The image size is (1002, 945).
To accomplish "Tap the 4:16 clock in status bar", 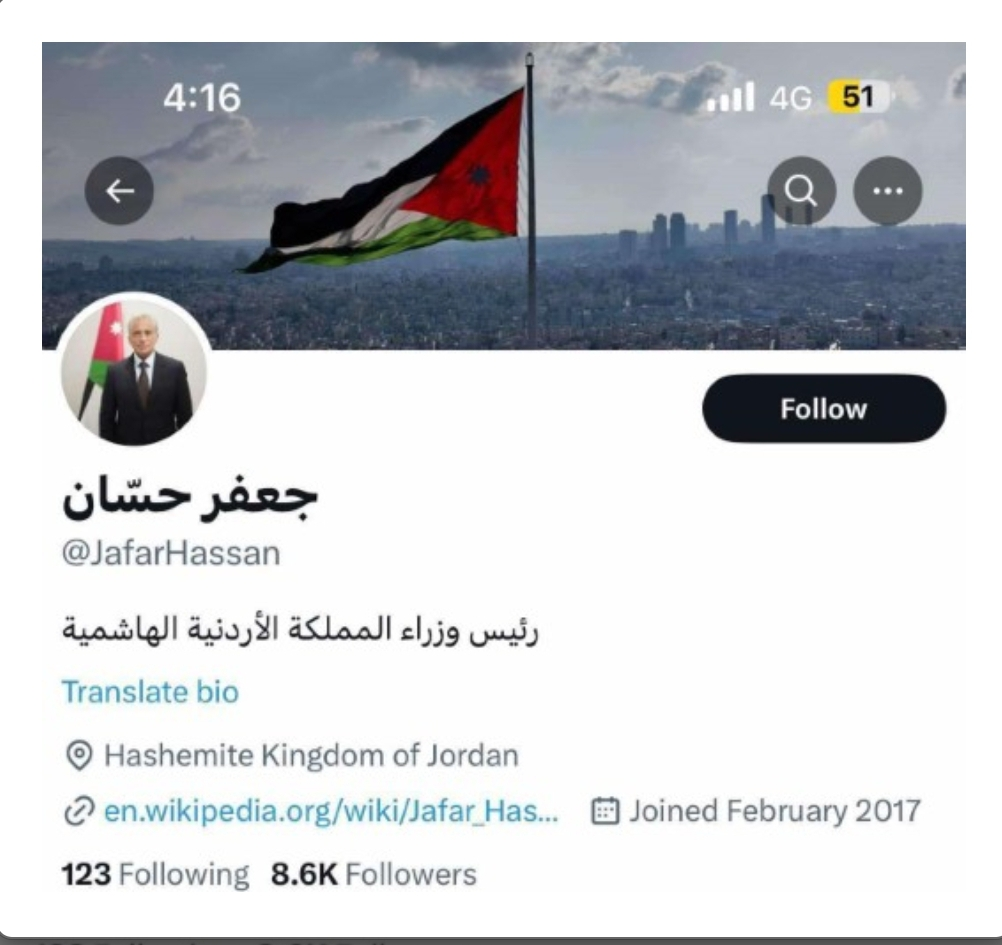I will [202, 98].
